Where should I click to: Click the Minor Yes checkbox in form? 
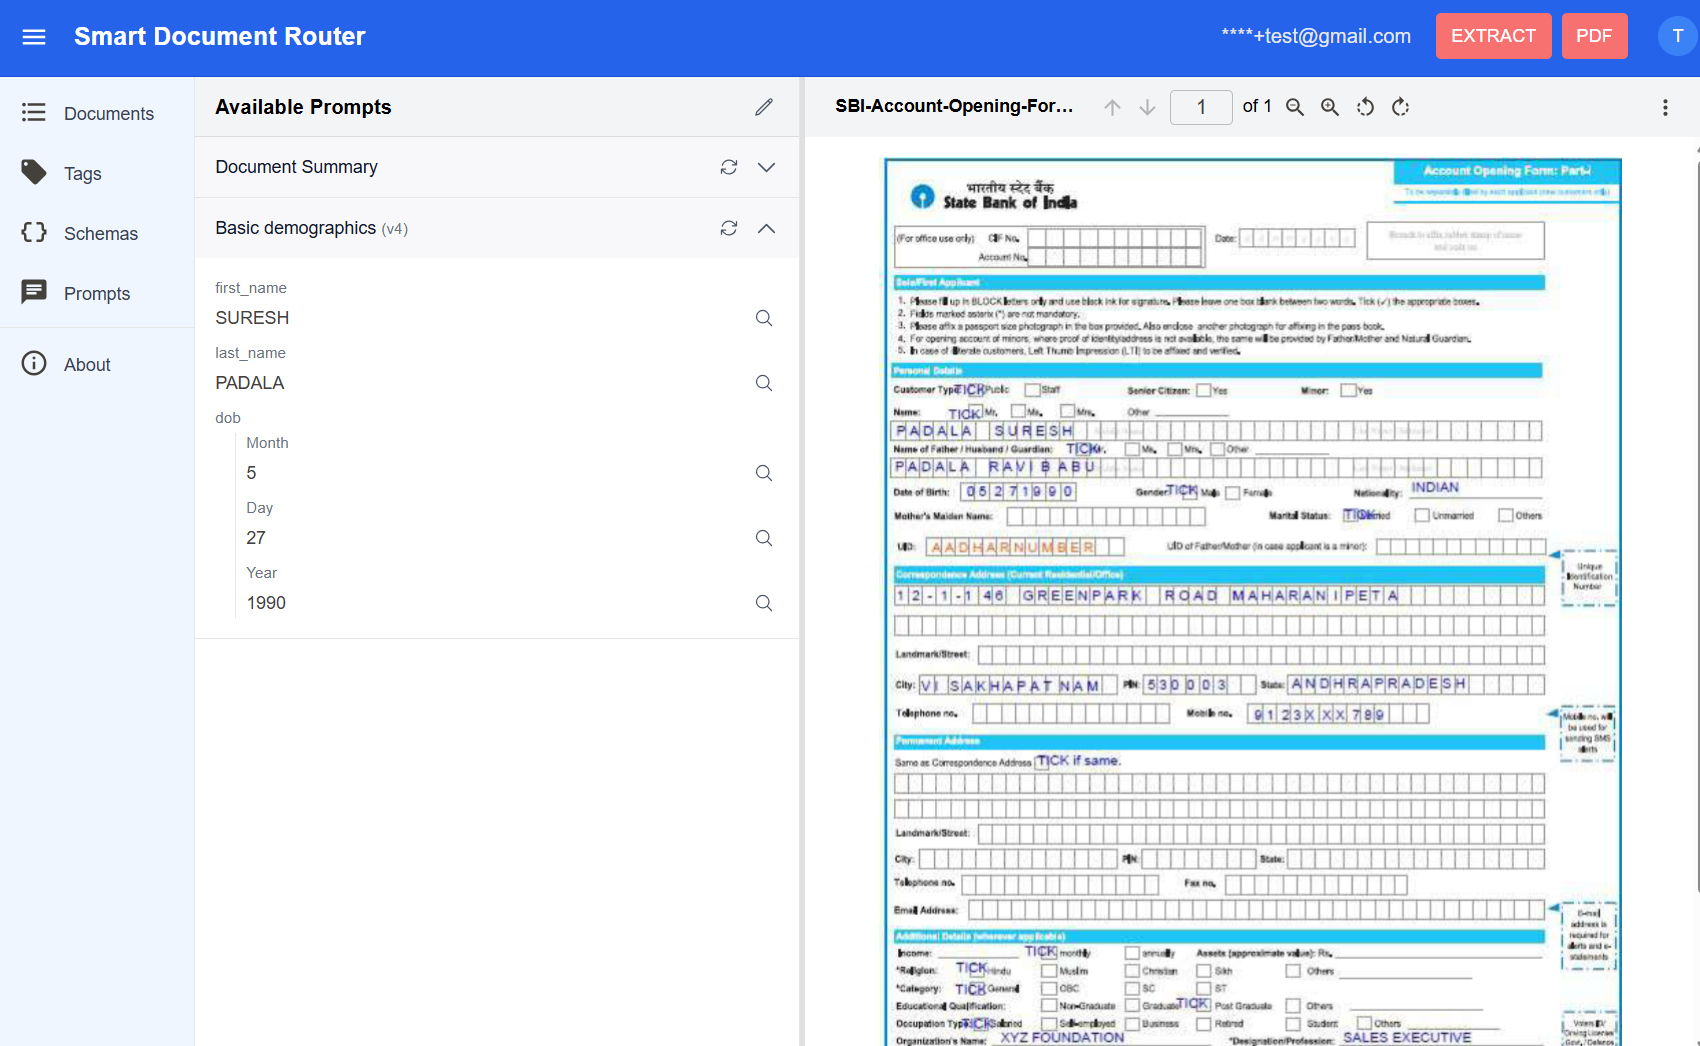[x=1348, y=390]
